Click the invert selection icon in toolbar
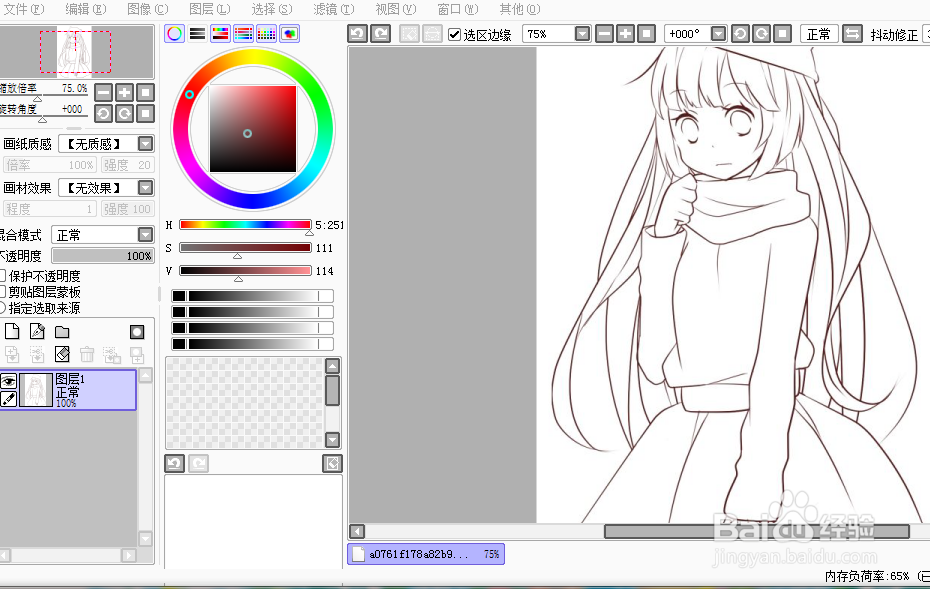 pos(432,34)
